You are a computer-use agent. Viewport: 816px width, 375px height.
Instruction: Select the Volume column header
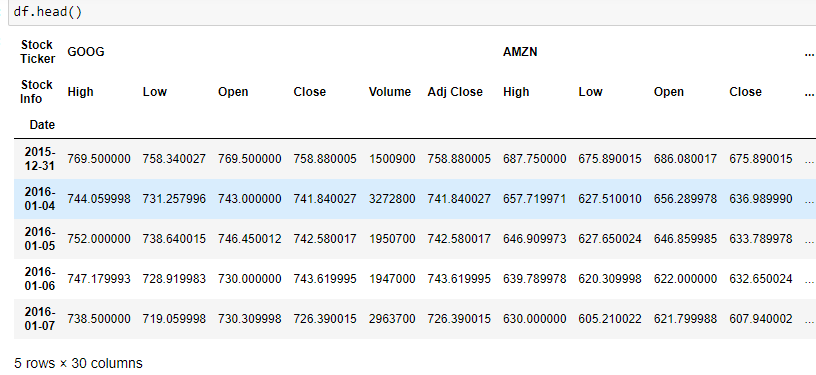390,92
